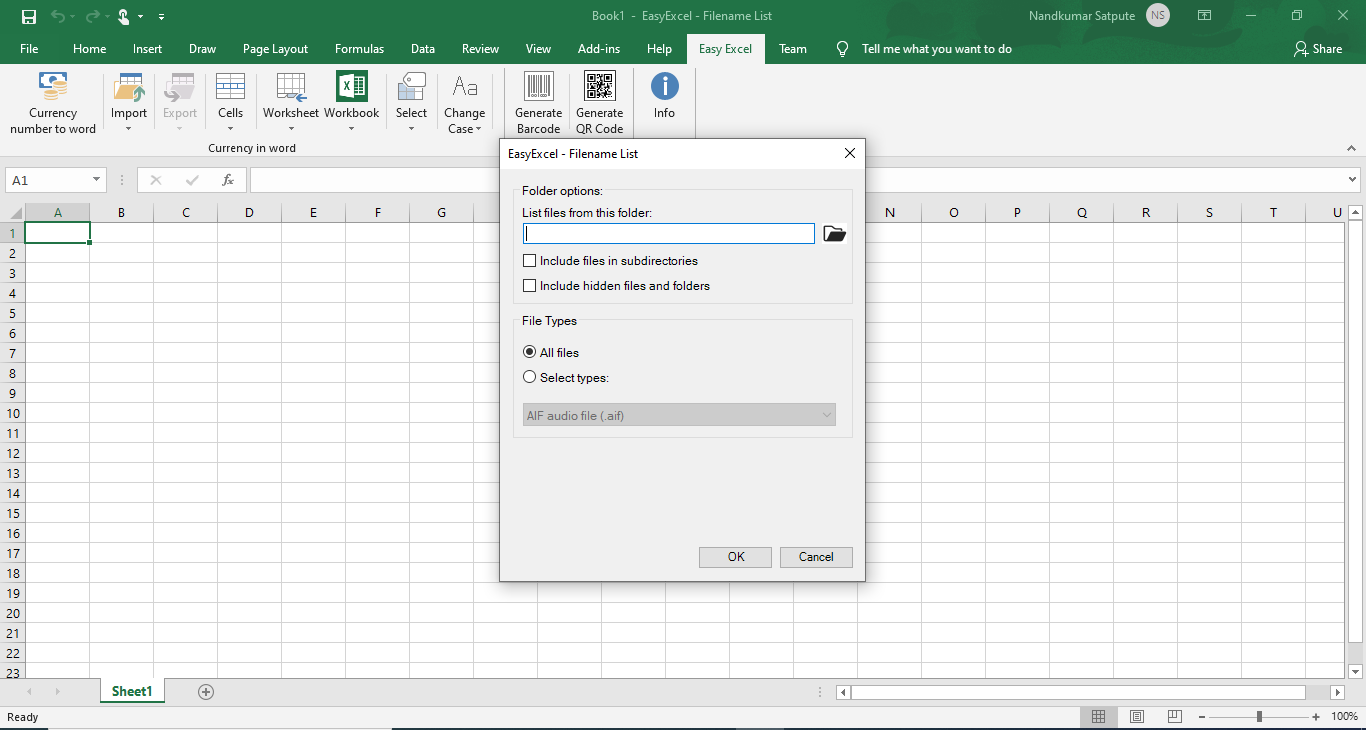The height and width of the screenshot is (730, 1366).
Task: Zoom in with the plus button
Action: tap(1316, 717)
